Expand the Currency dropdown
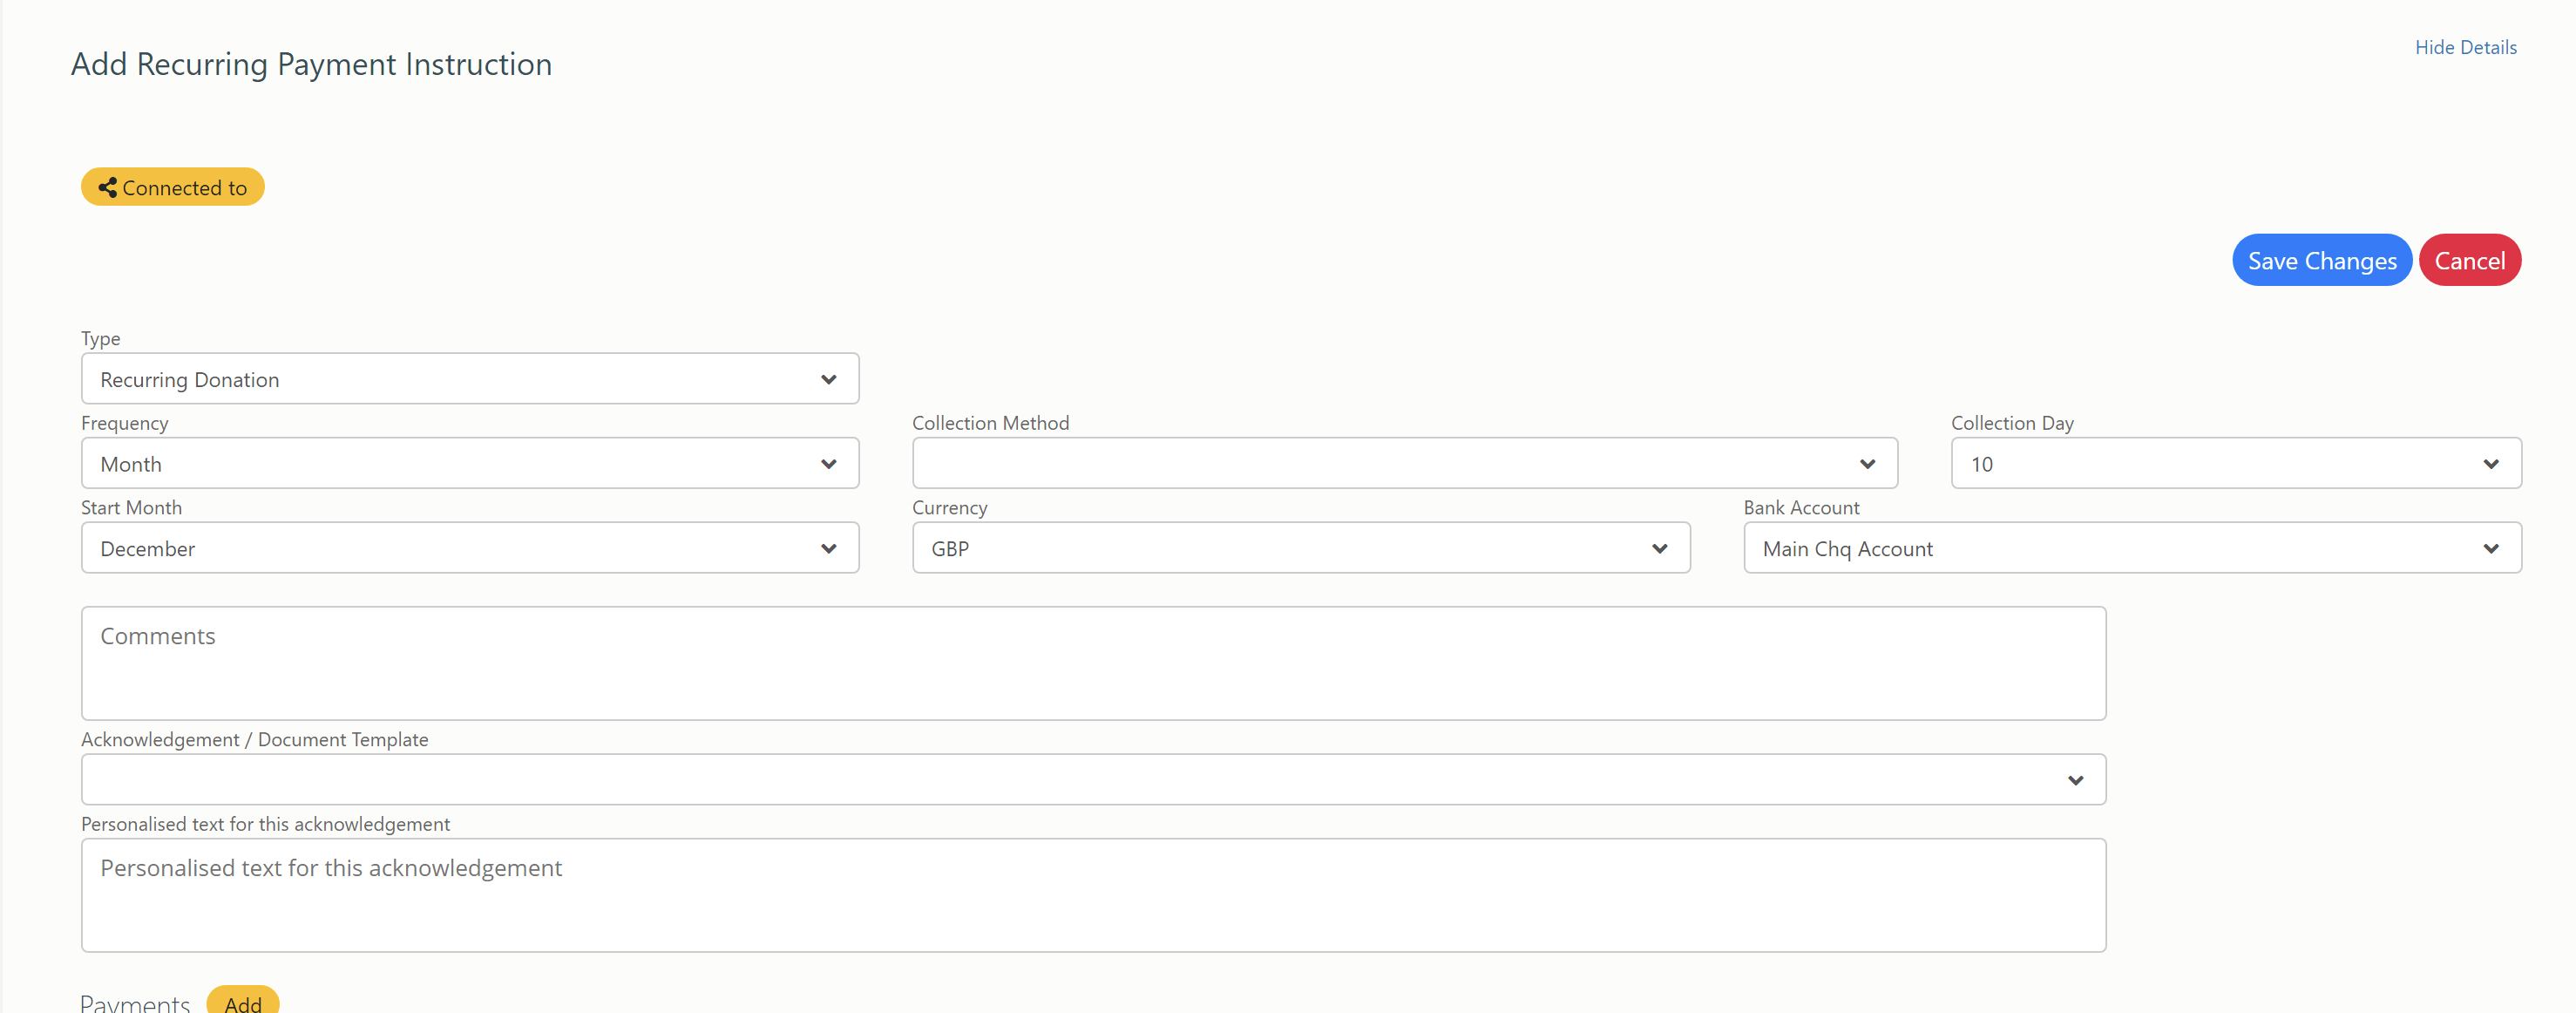This screenshot has width=2576, height=1013. (1661, 548)
